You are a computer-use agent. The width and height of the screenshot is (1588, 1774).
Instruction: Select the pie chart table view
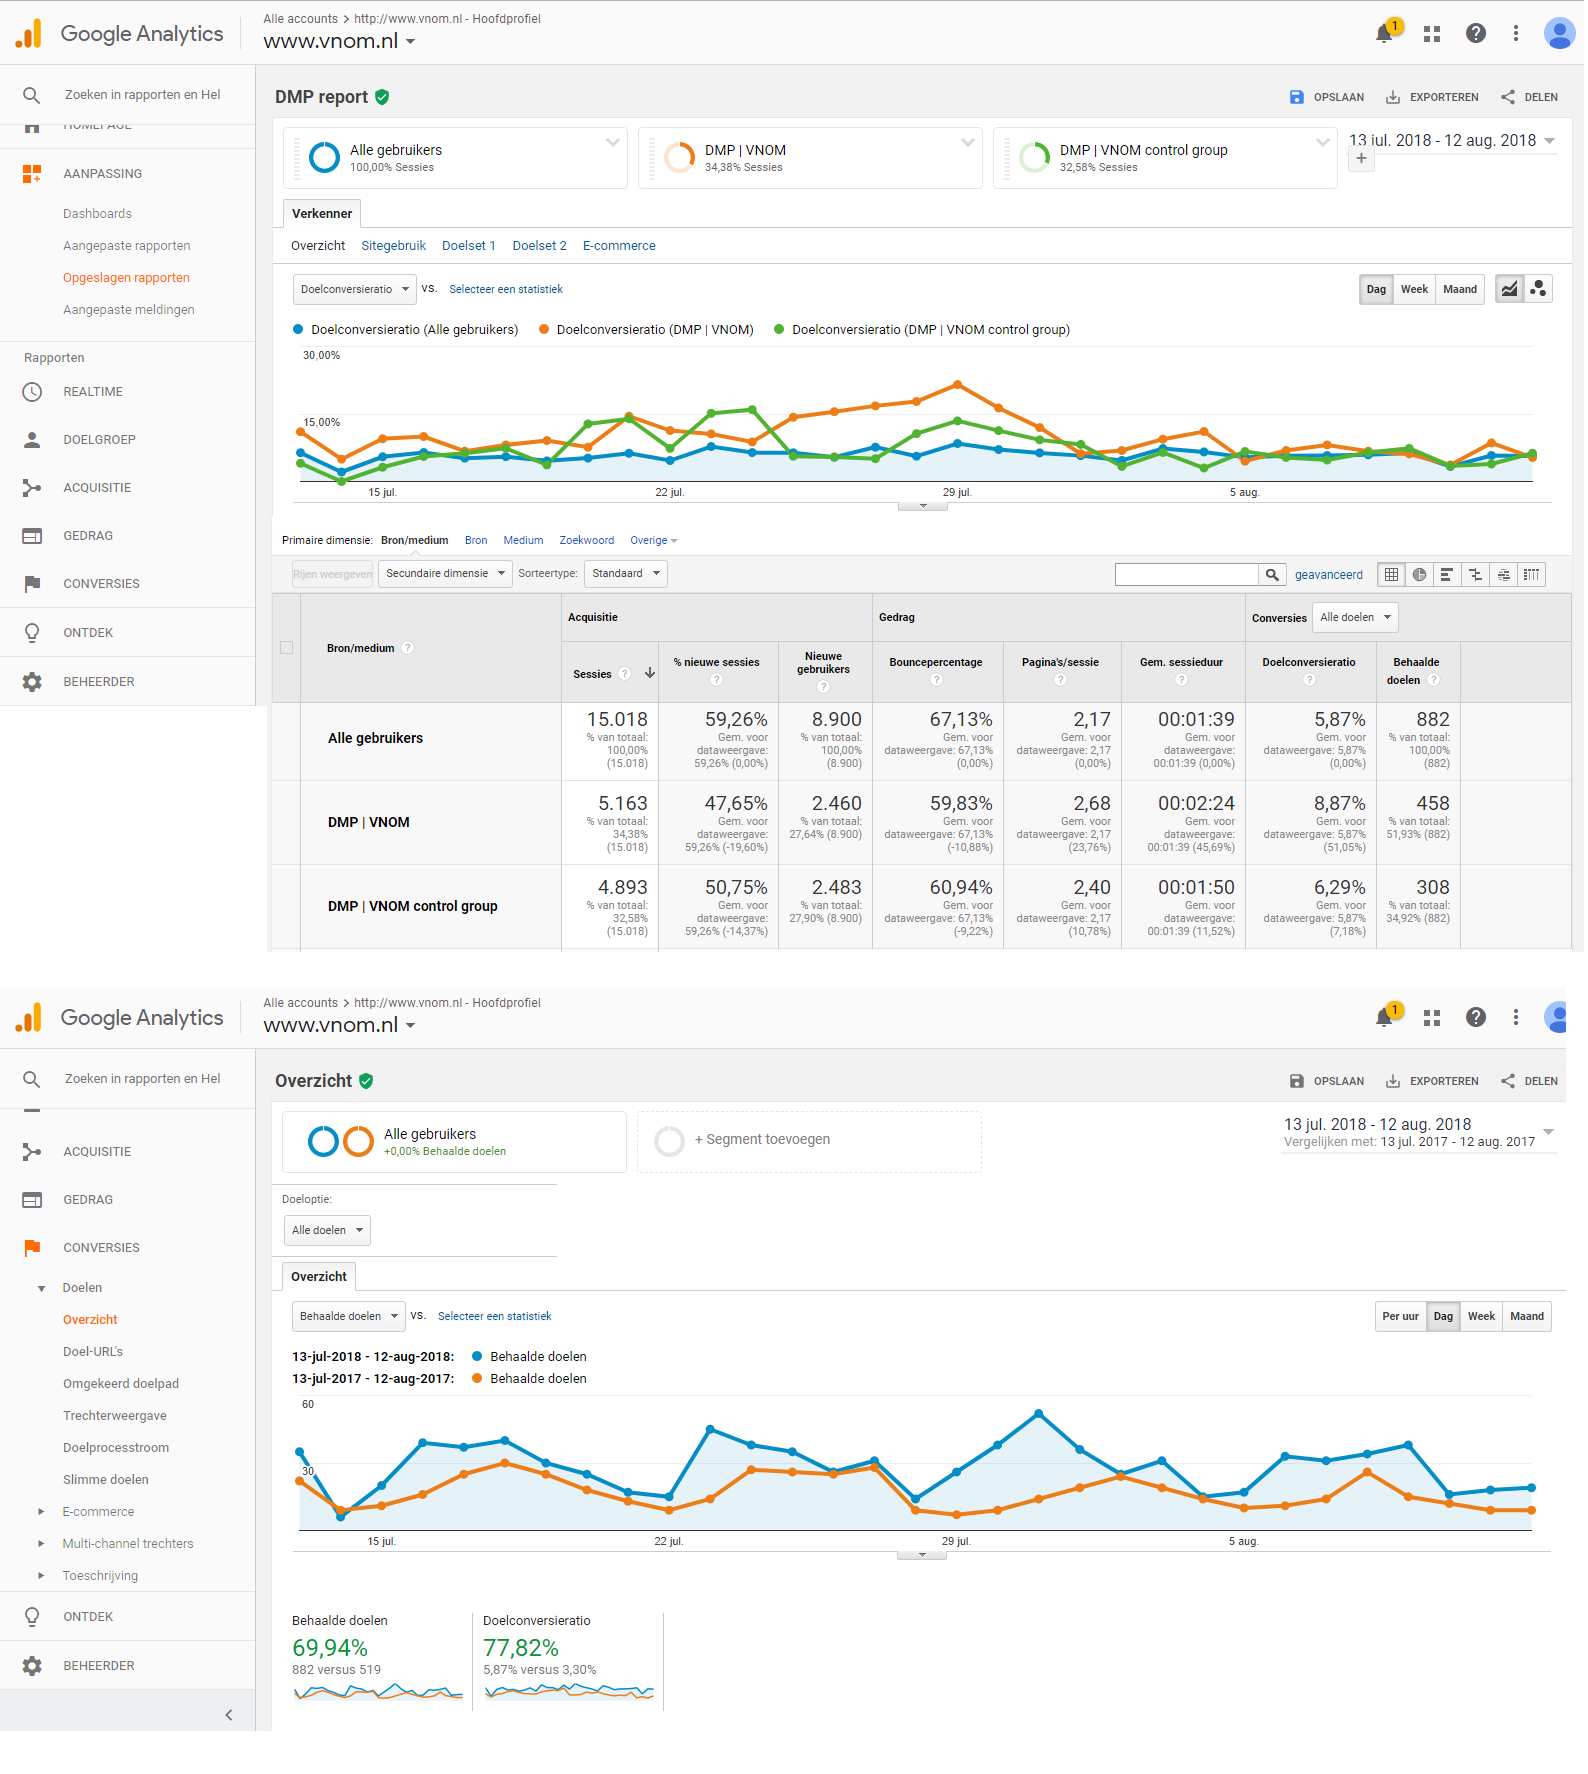(x=1419, y=574)
